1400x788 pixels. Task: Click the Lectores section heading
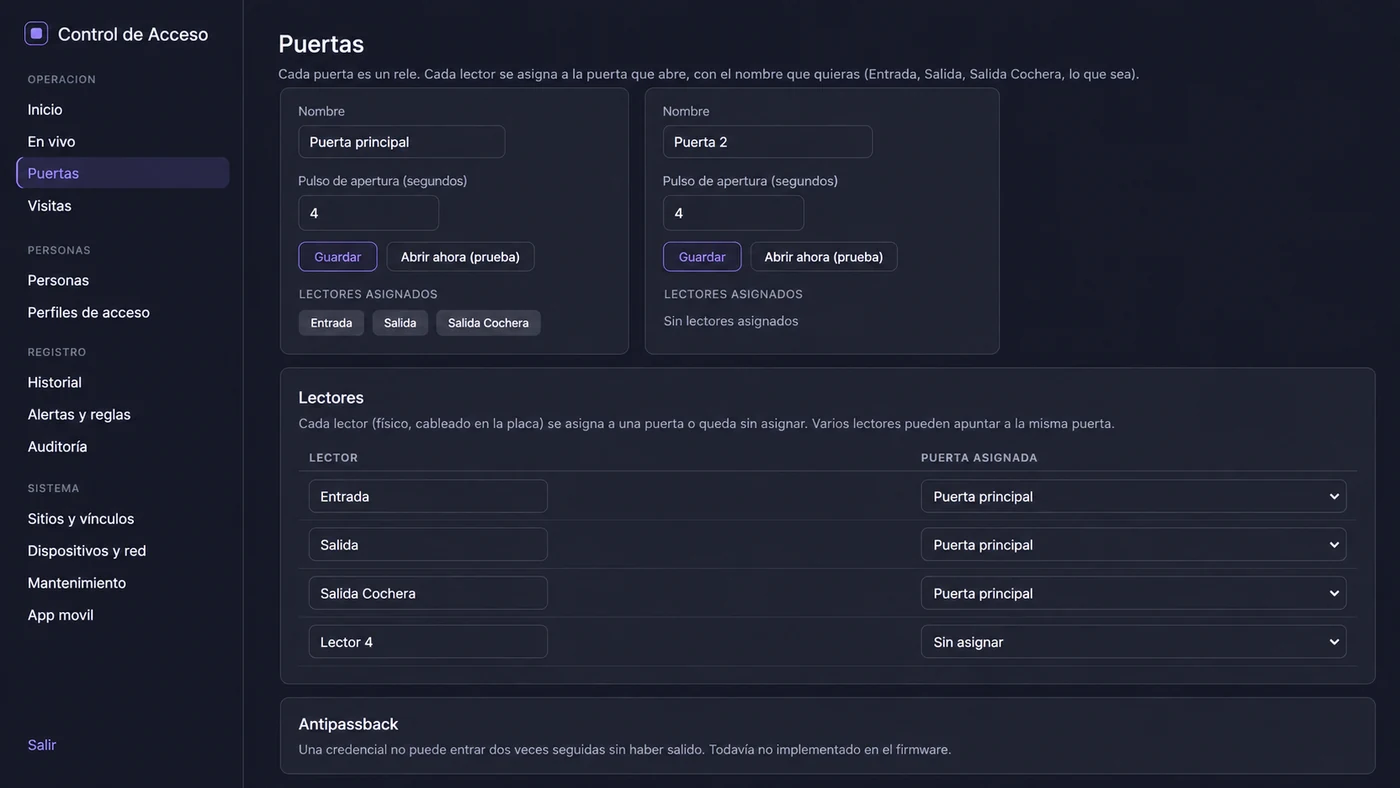331,398
